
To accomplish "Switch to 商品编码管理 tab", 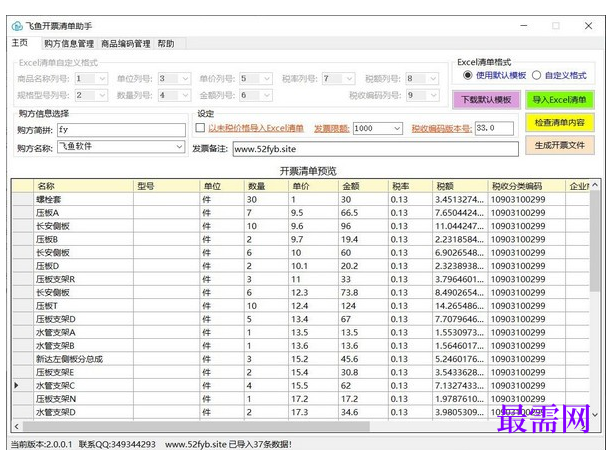I will [125, 43].
